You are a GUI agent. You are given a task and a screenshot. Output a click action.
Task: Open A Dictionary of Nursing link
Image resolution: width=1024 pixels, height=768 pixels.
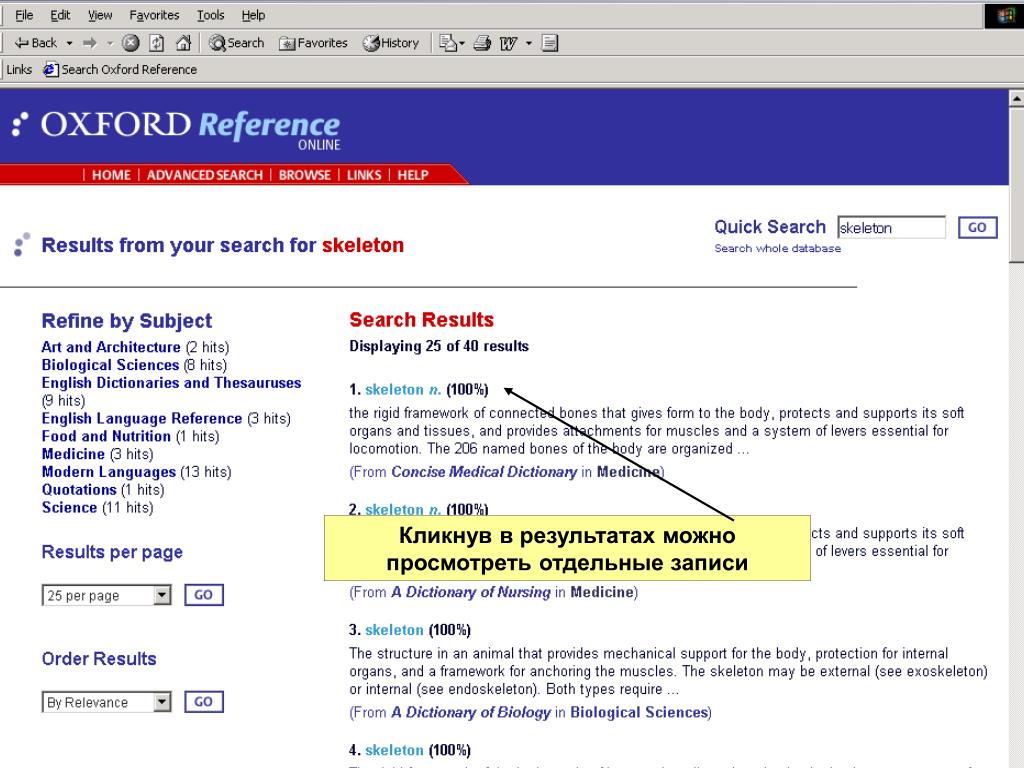point(471,592)
